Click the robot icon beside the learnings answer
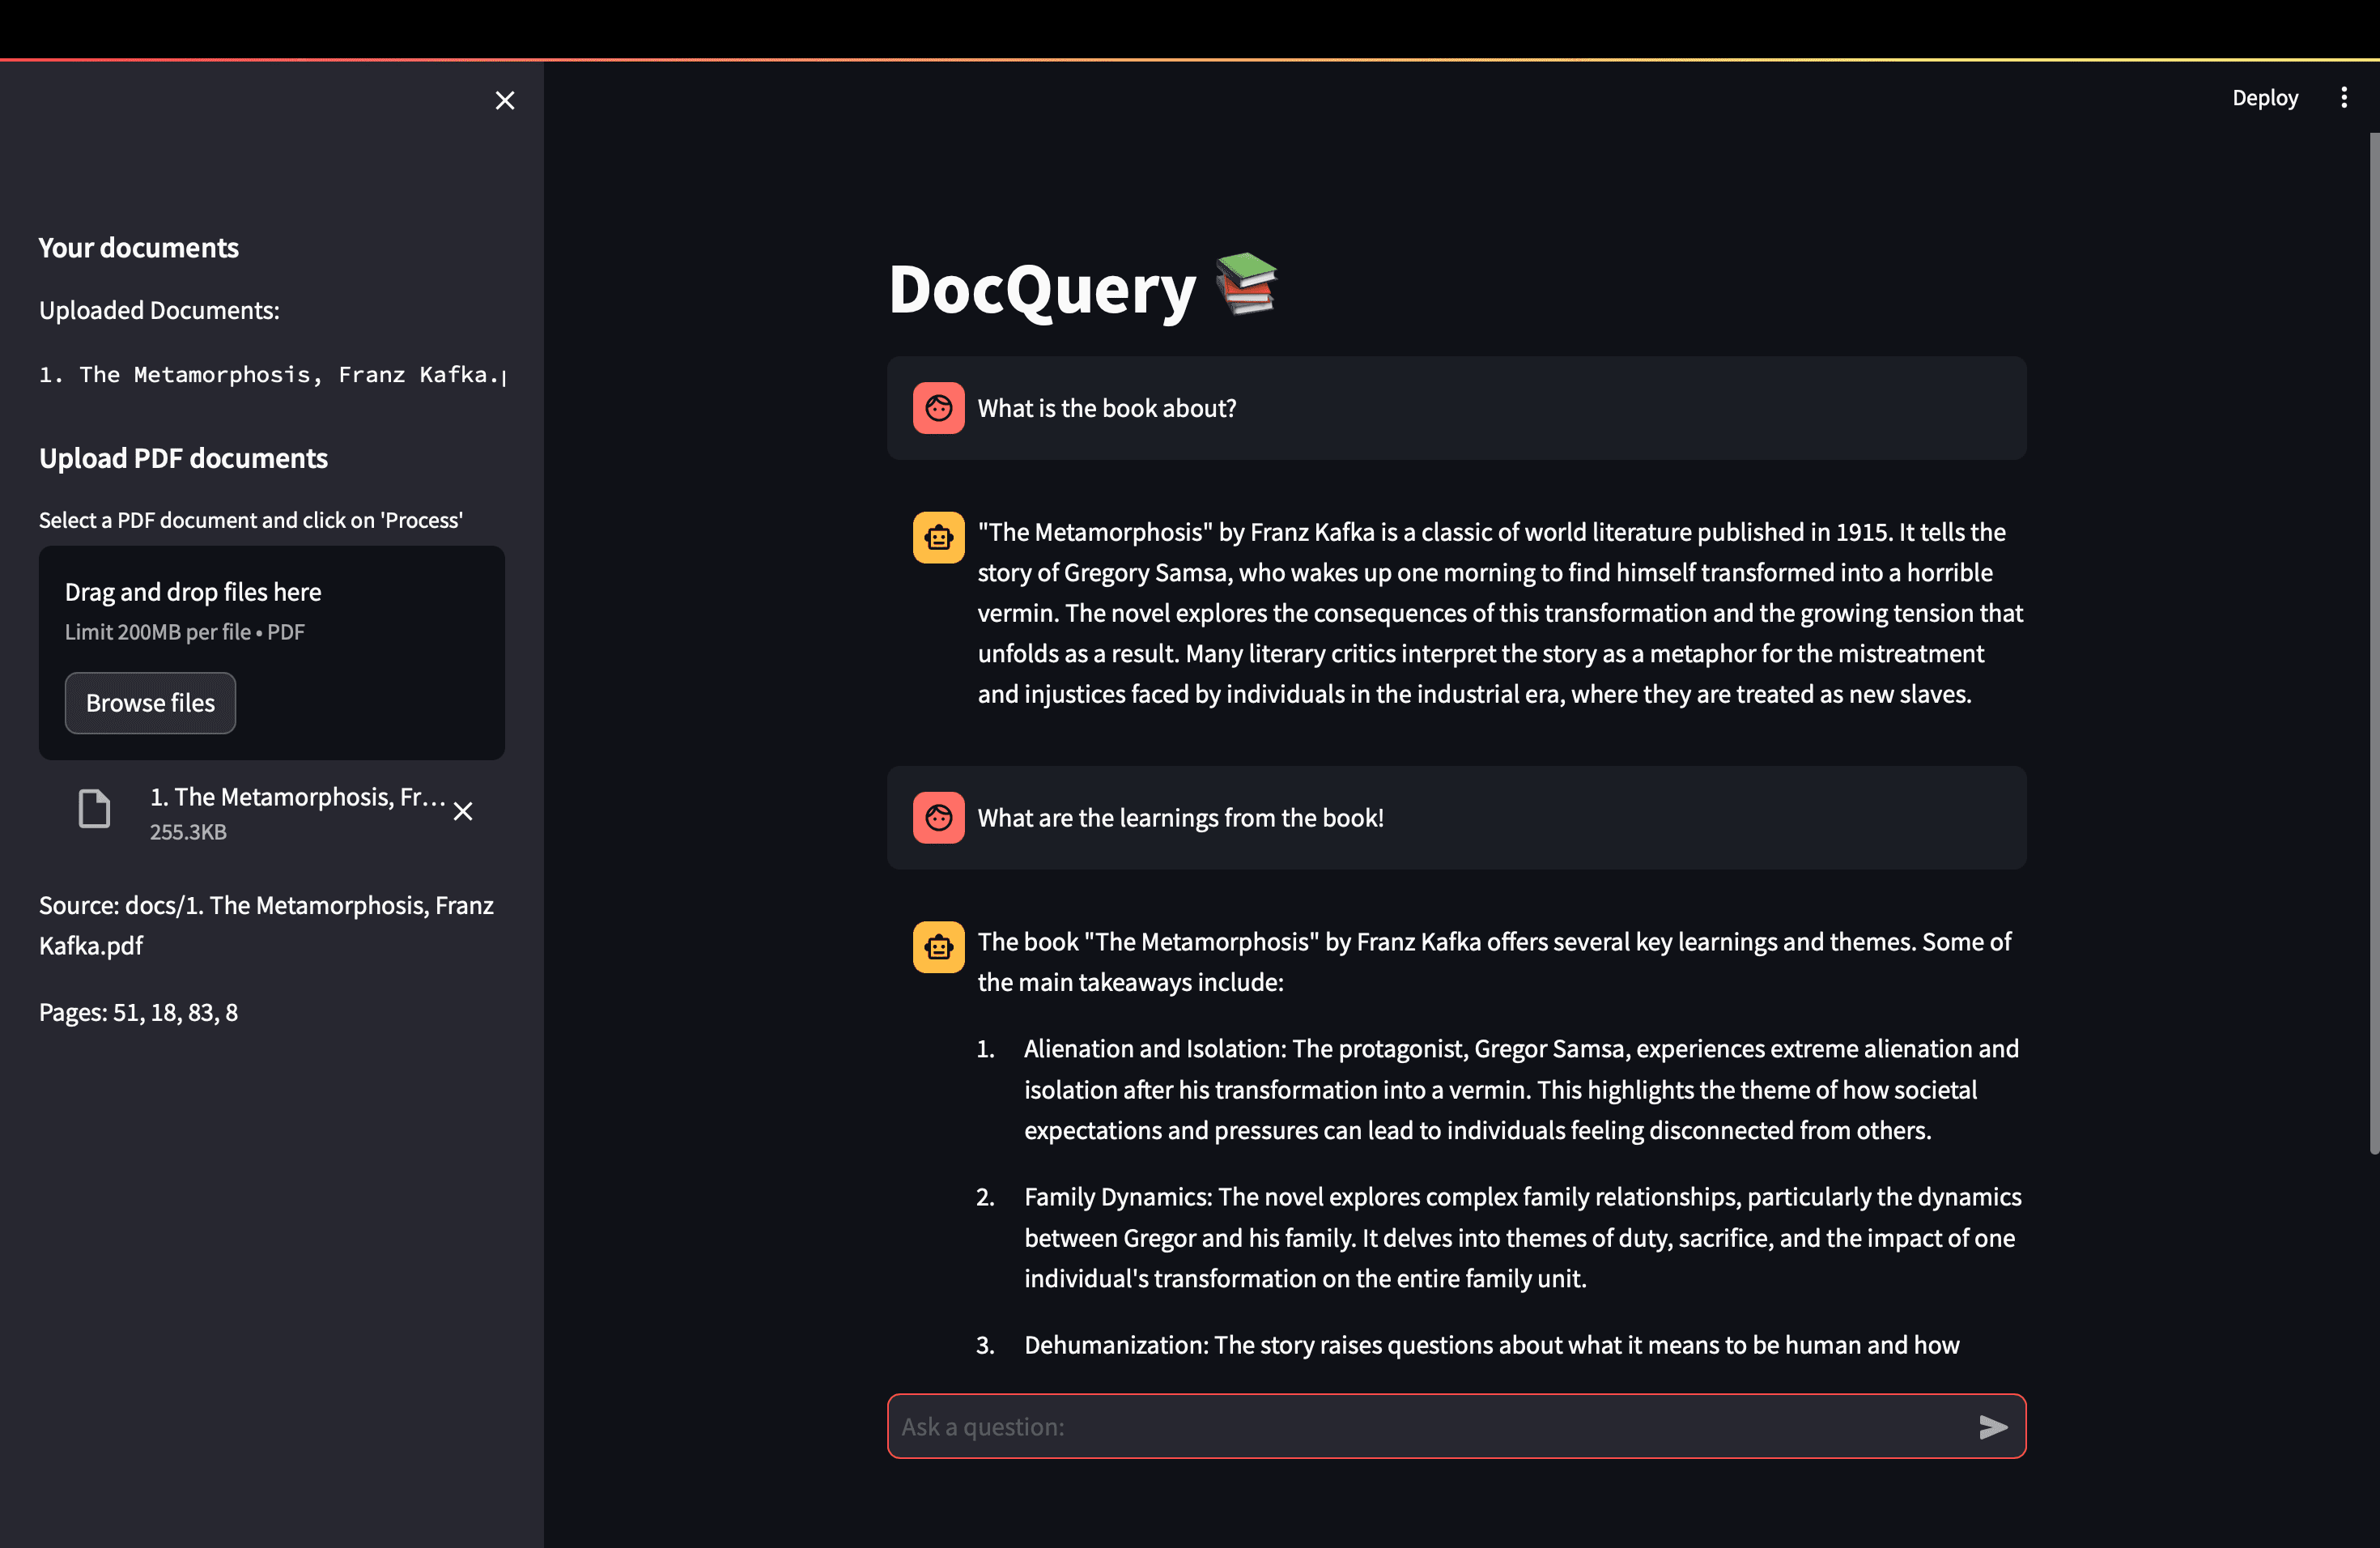2380x1548 pixels. click(x=938, y=947)
